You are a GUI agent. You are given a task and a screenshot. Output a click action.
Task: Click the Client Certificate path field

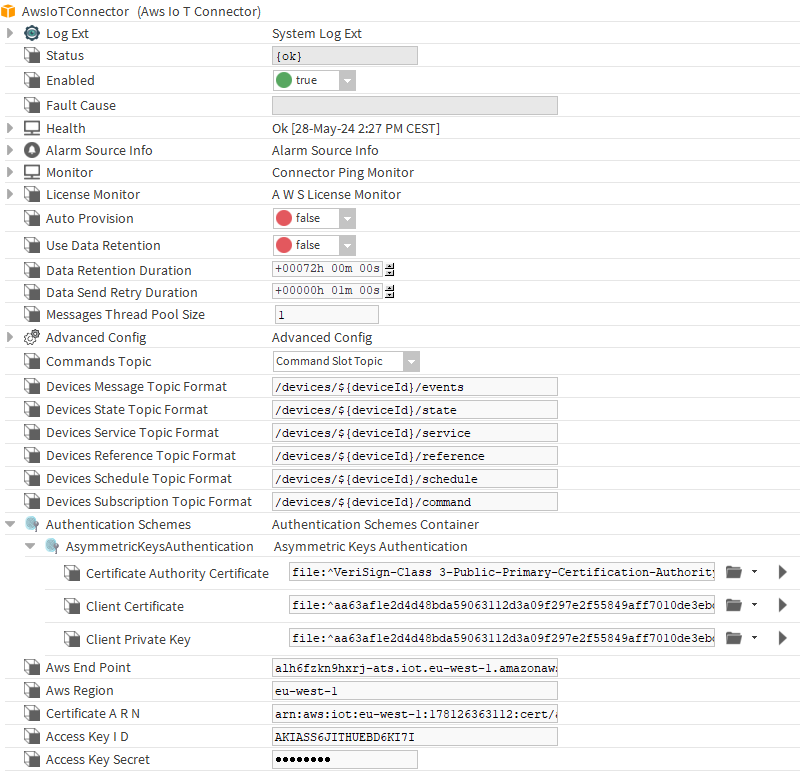click(502, 605)
